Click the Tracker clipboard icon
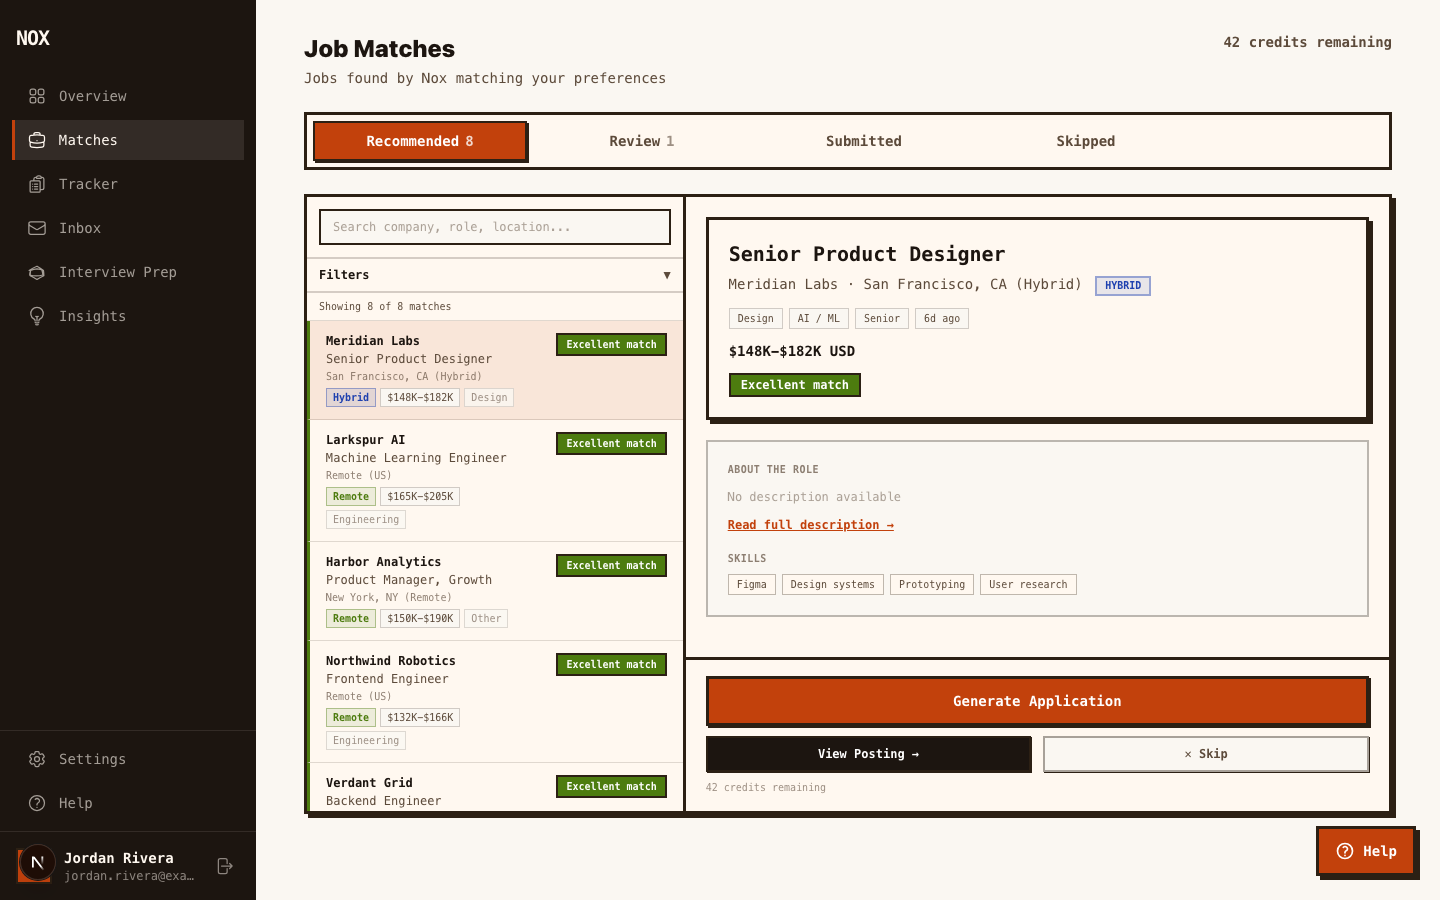Image resolution: width=1440 pixels, height=900 pixels. click(37, 184)
